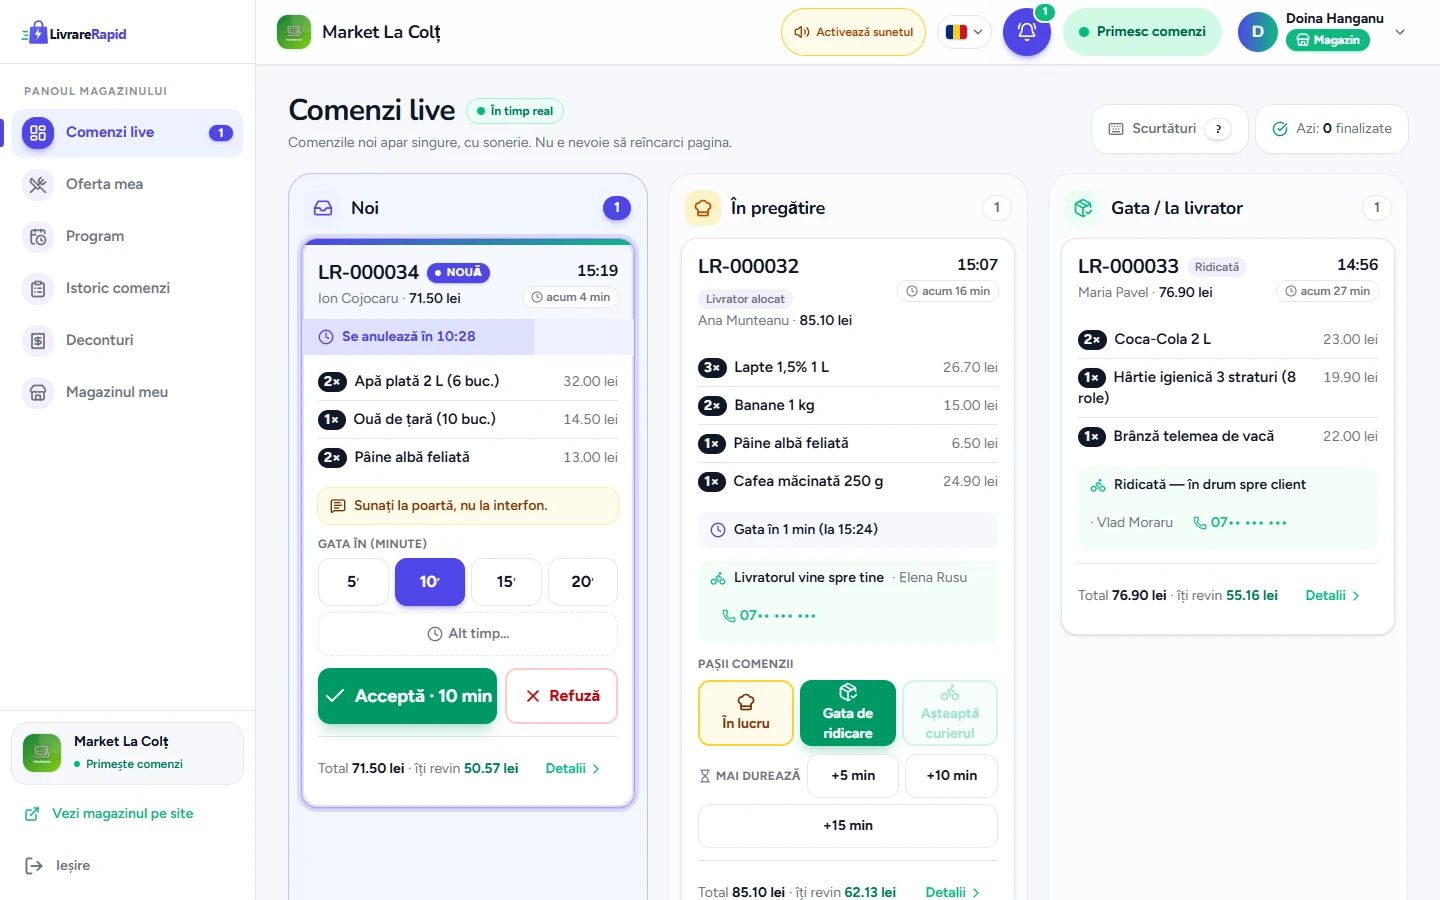Click the clock icon beside Se anulează
Image resolution: width=1440 pixels, height=900 pixels.
pos(326,337)
